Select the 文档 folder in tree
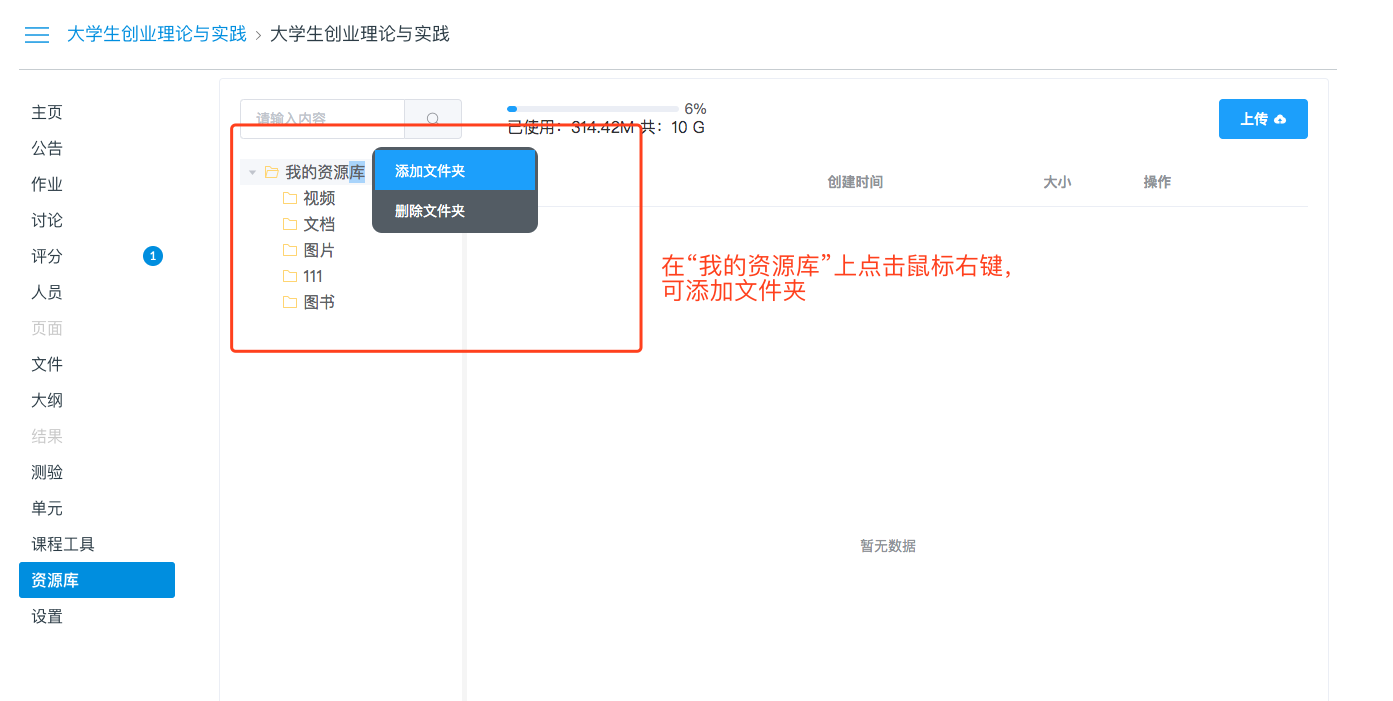The height and width of the screenshot is (701, 1393). 319,224
